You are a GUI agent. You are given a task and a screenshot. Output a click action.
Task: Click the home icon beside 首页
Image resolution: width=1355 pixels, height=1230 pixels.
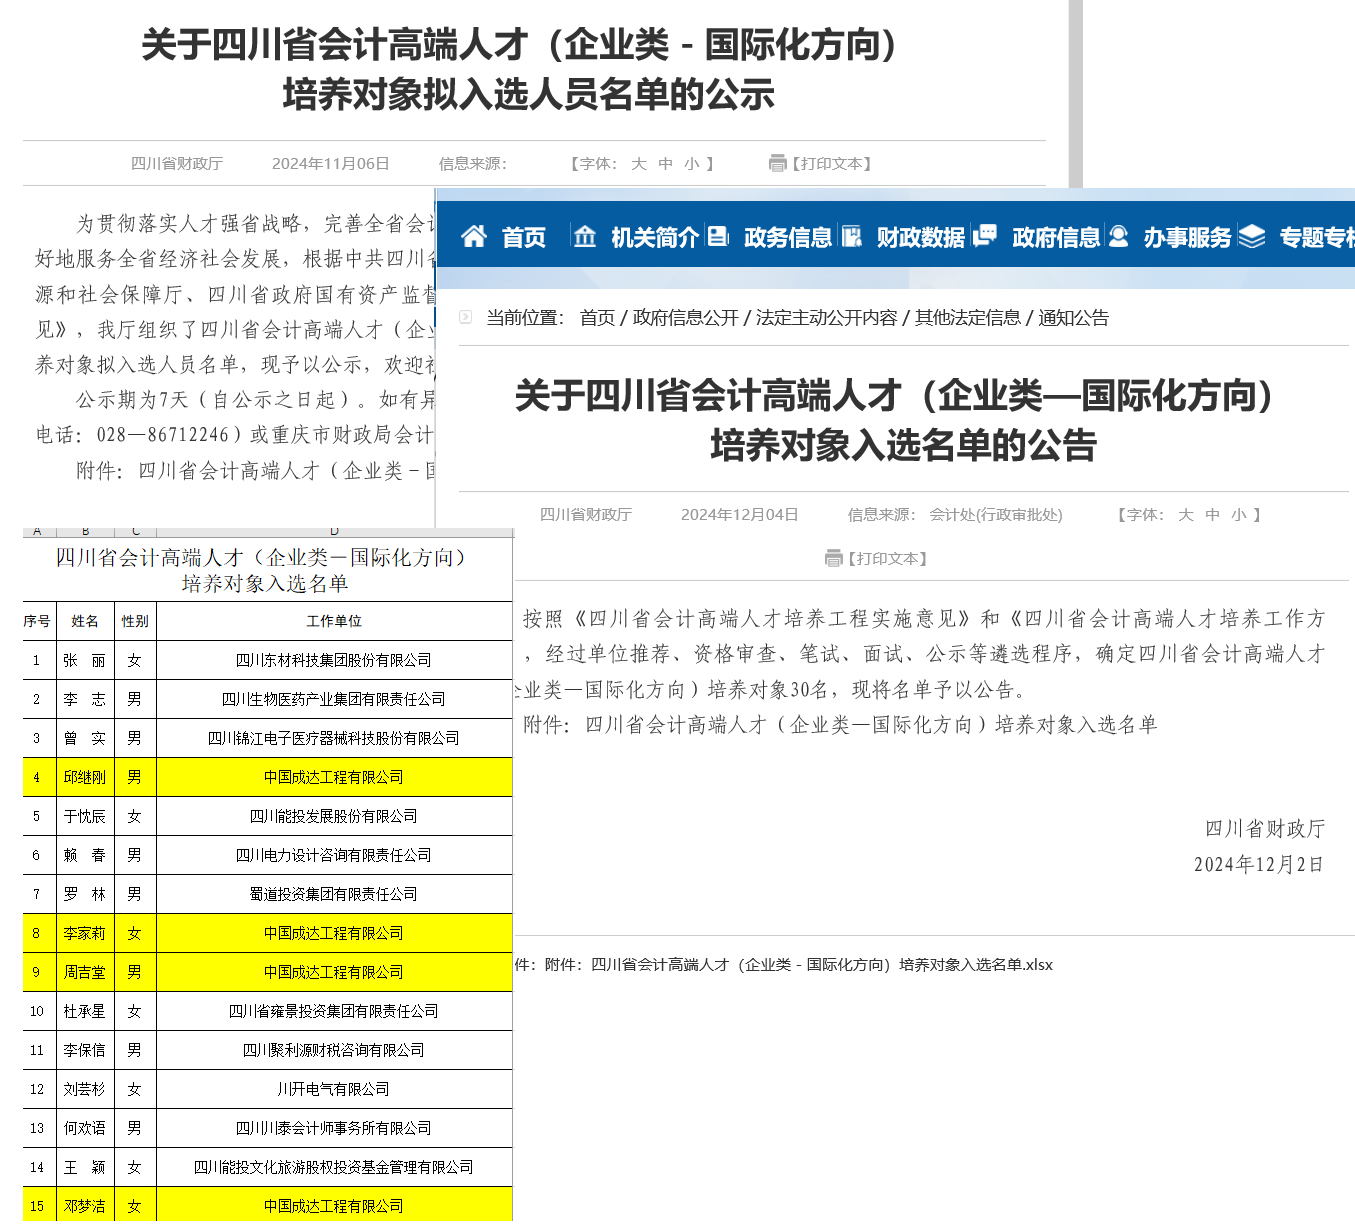click(474, 236)
